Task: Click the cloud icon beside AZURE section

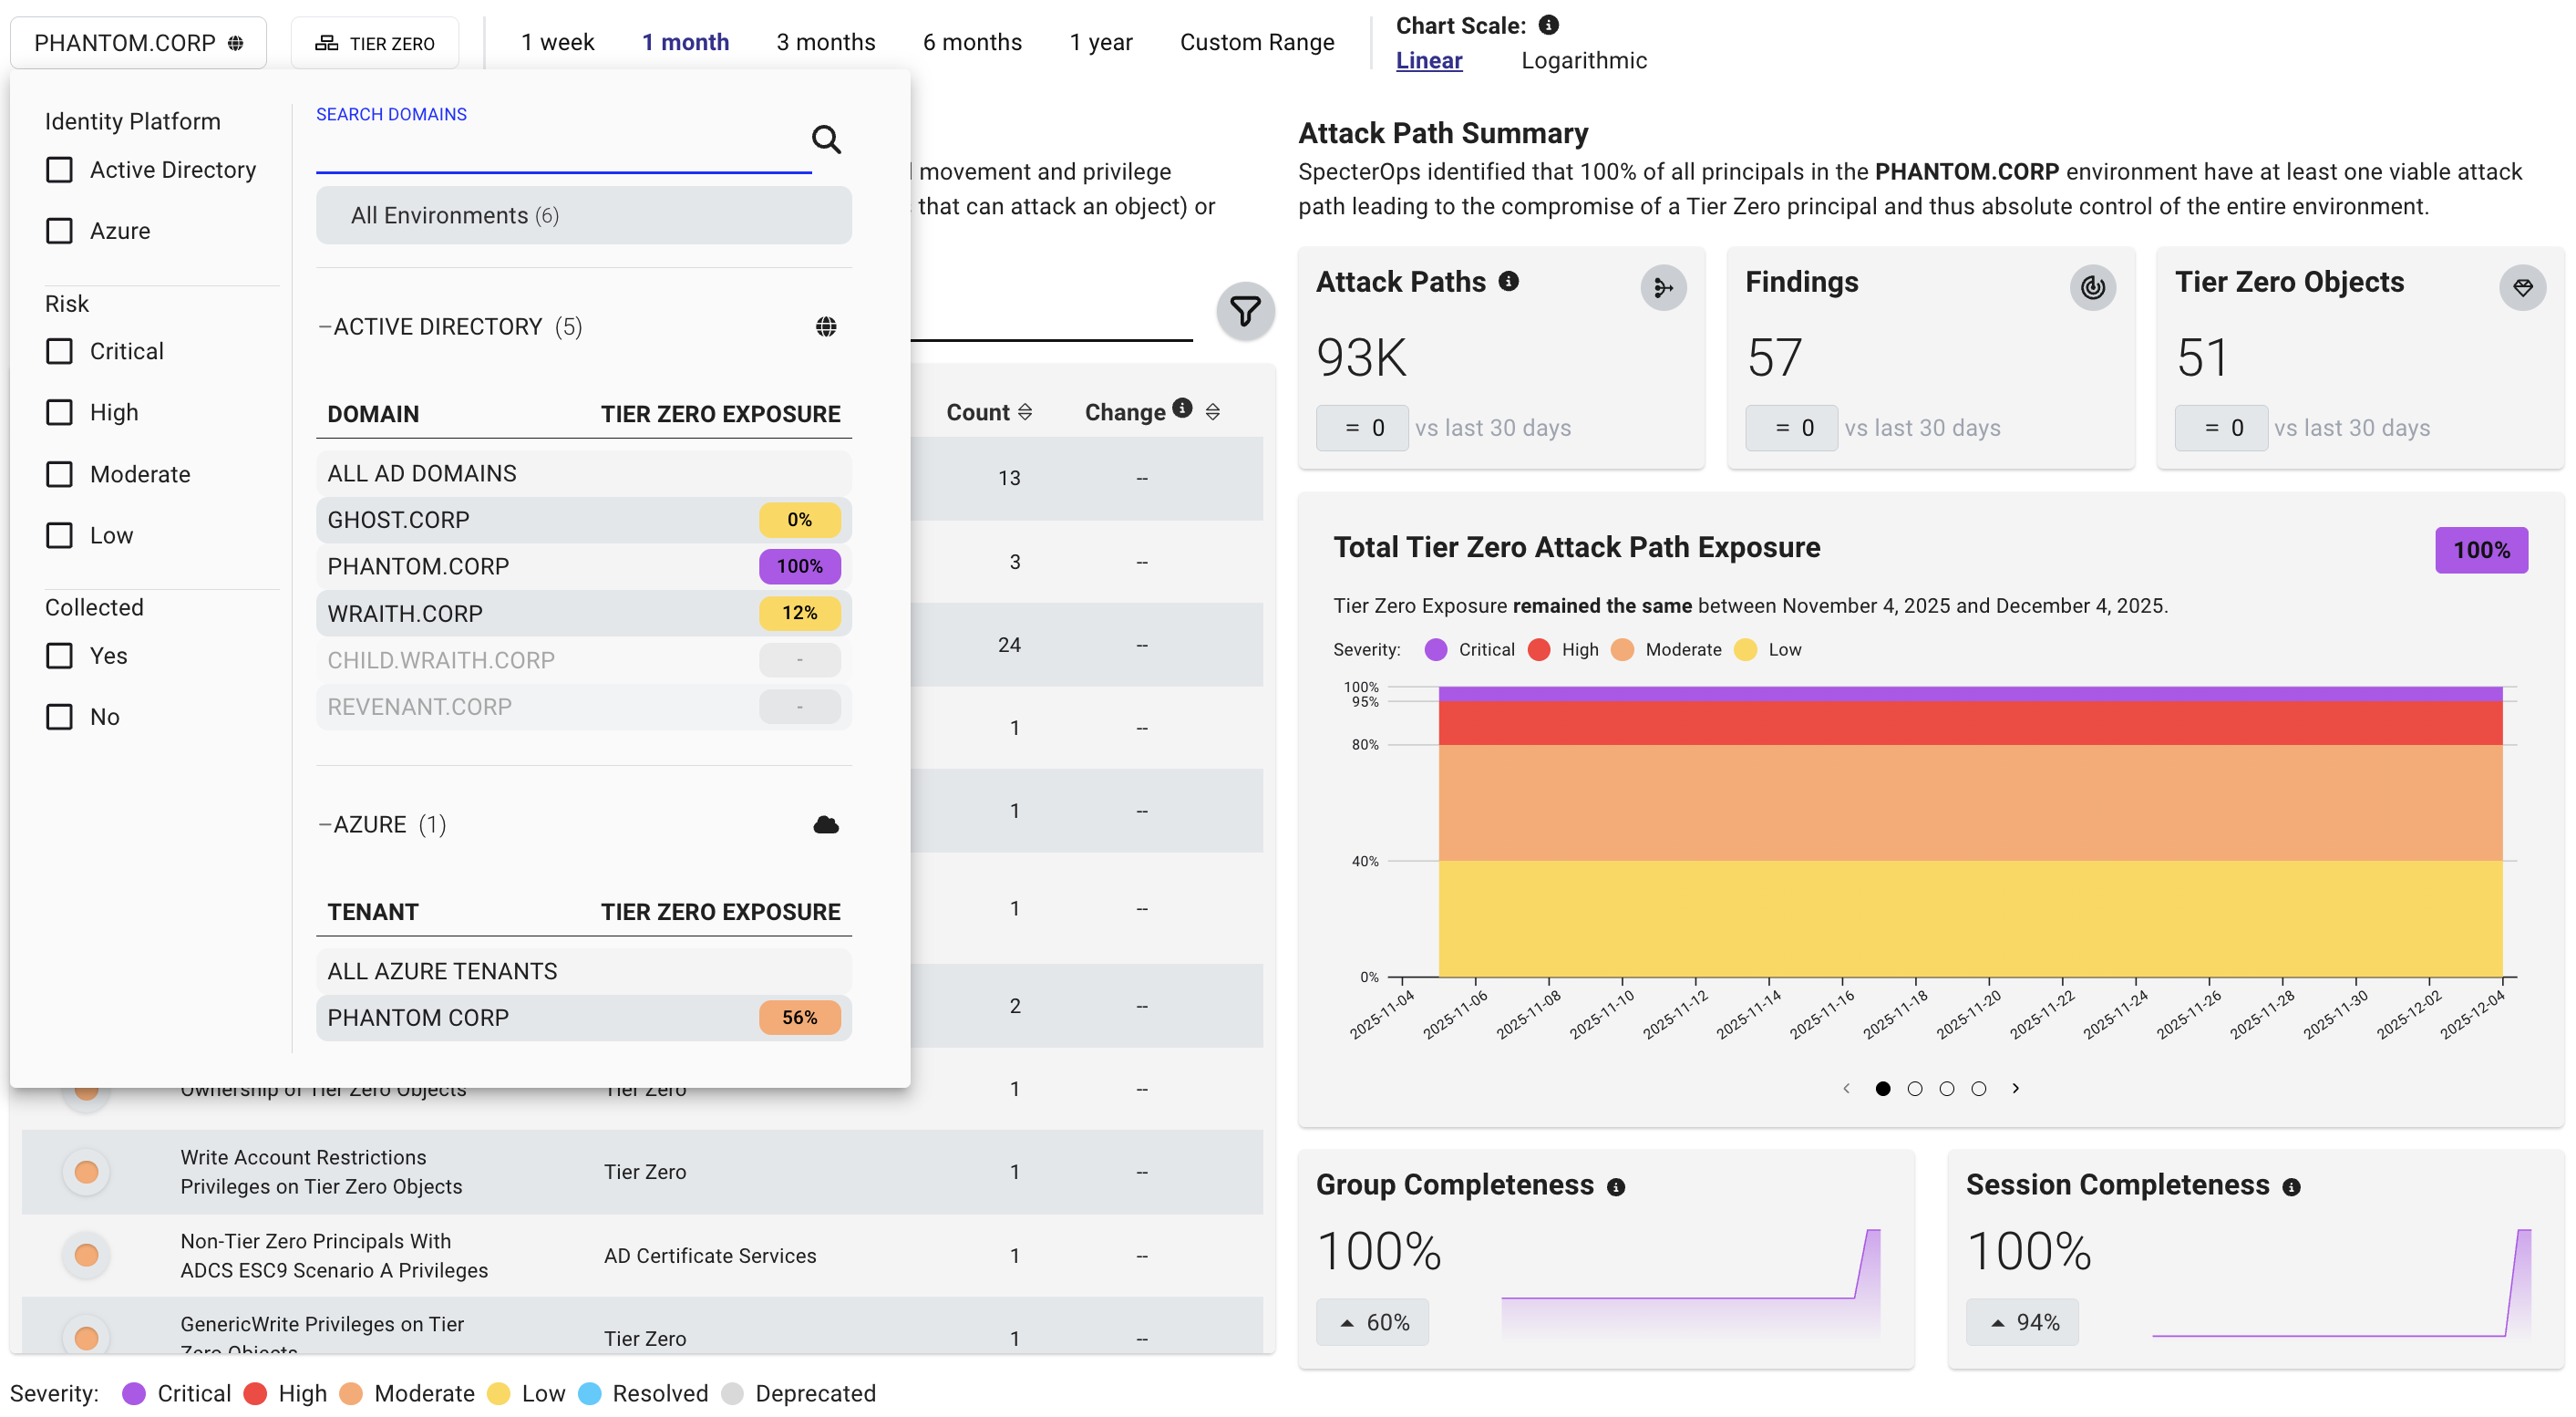Action: coord(824,824)
